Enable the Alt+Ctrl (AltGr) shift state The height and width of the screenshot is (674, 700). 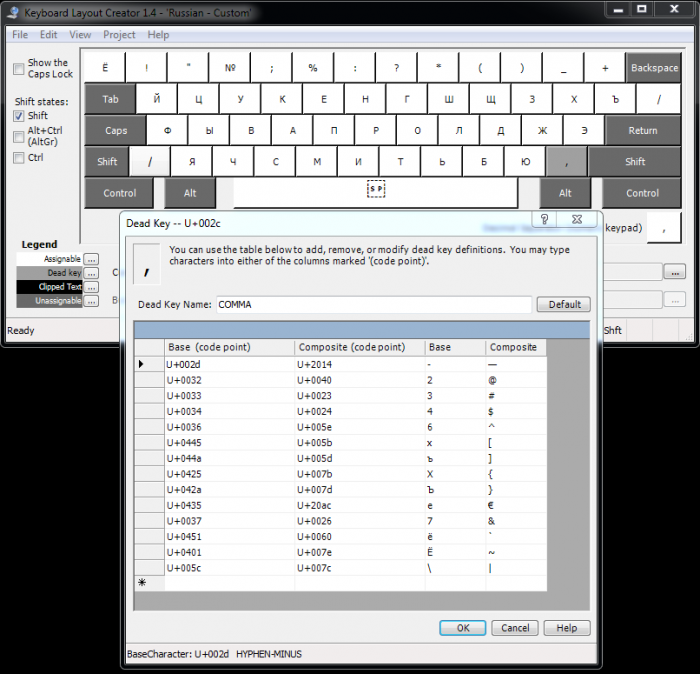(19, 137)
